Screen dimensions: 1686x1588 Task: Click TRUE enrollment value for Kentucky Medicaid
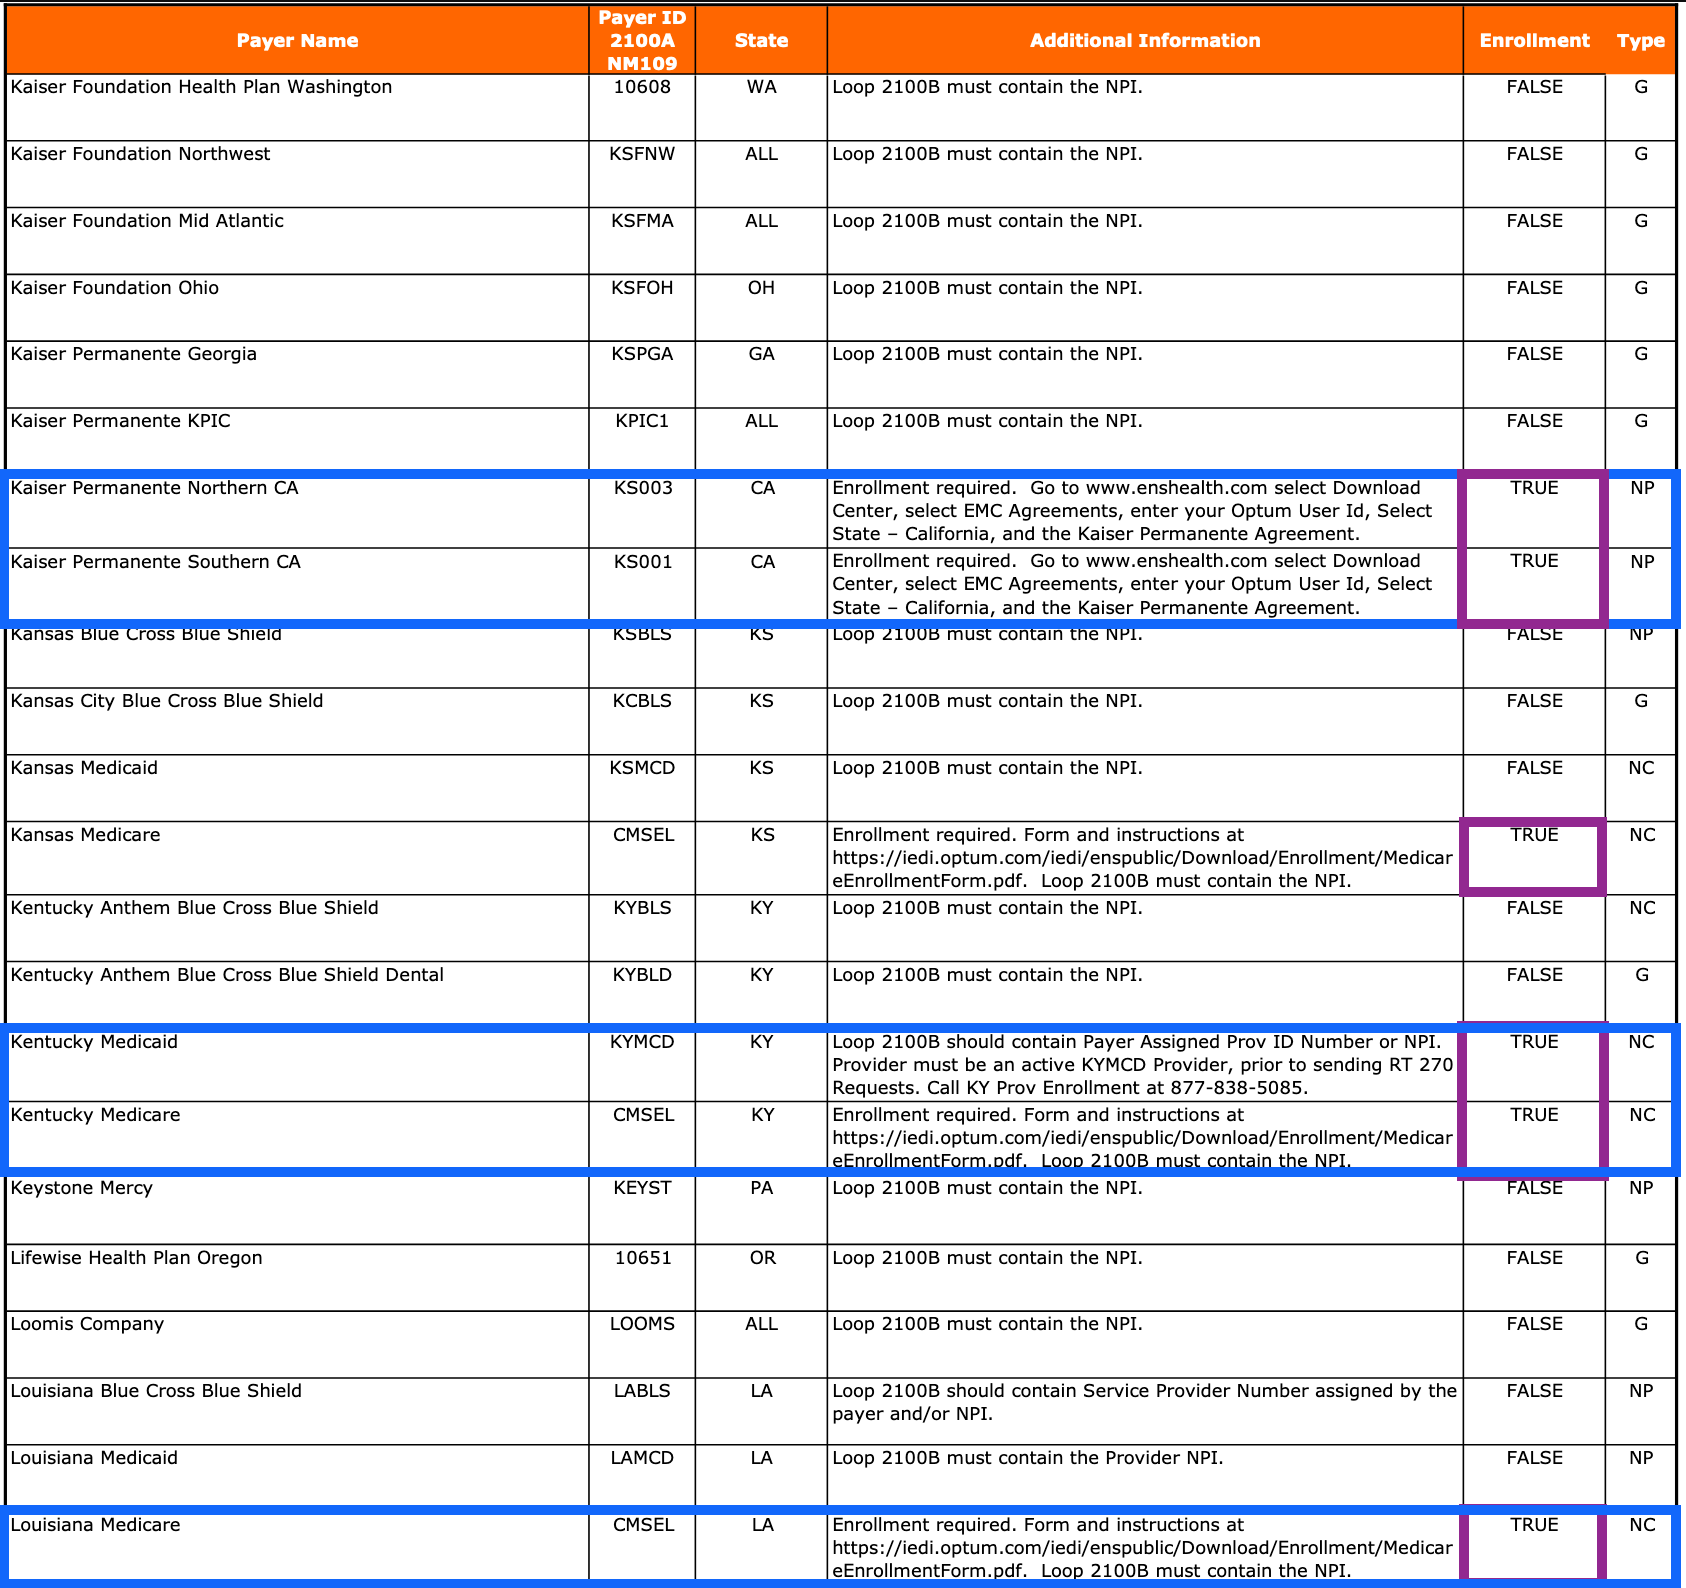[1534, 1042]
